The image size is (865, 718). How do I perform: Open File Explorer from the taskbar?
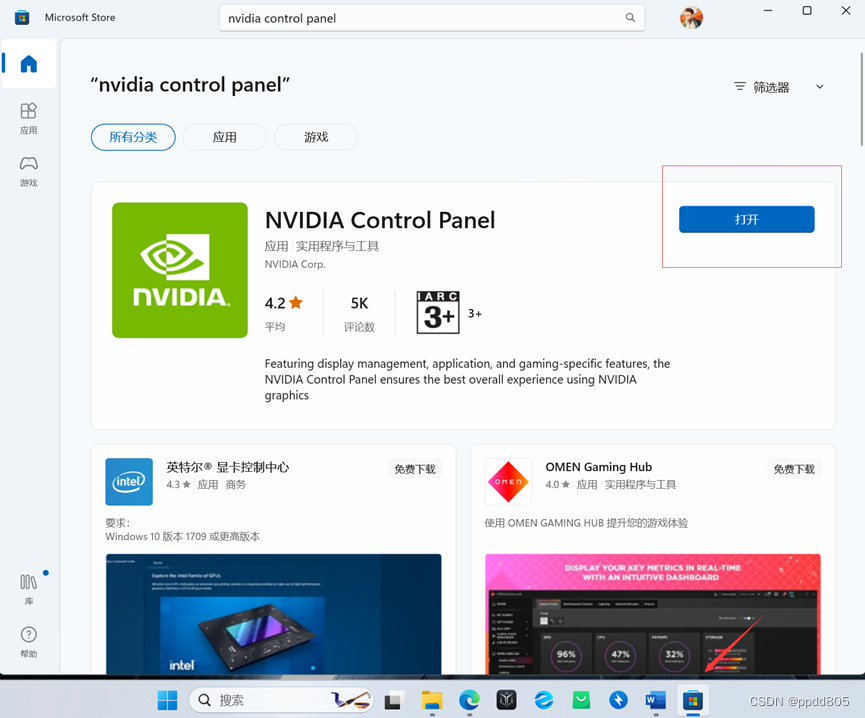pos(432,700)
